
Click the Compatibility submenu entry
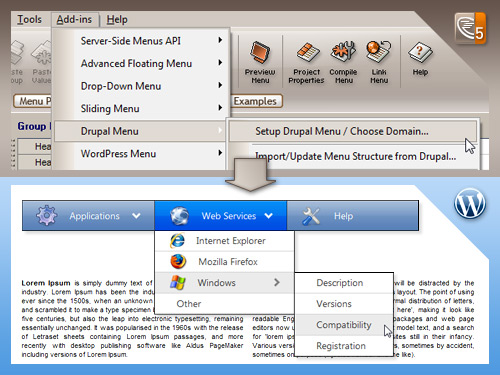click(344, 325)
